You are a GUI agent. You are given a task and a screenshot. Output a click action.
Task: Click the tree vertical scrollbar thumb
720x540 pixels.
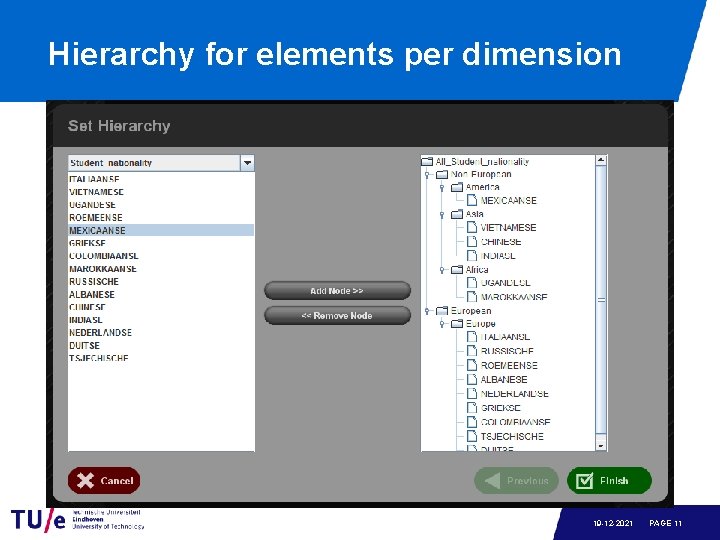point(601,299)
